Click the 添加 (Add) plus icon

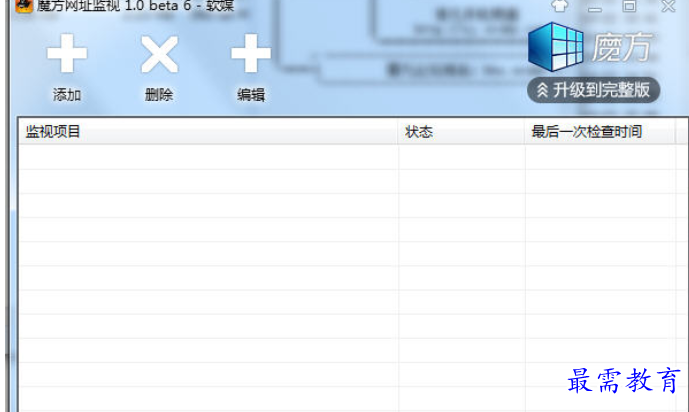pos(67,53)
